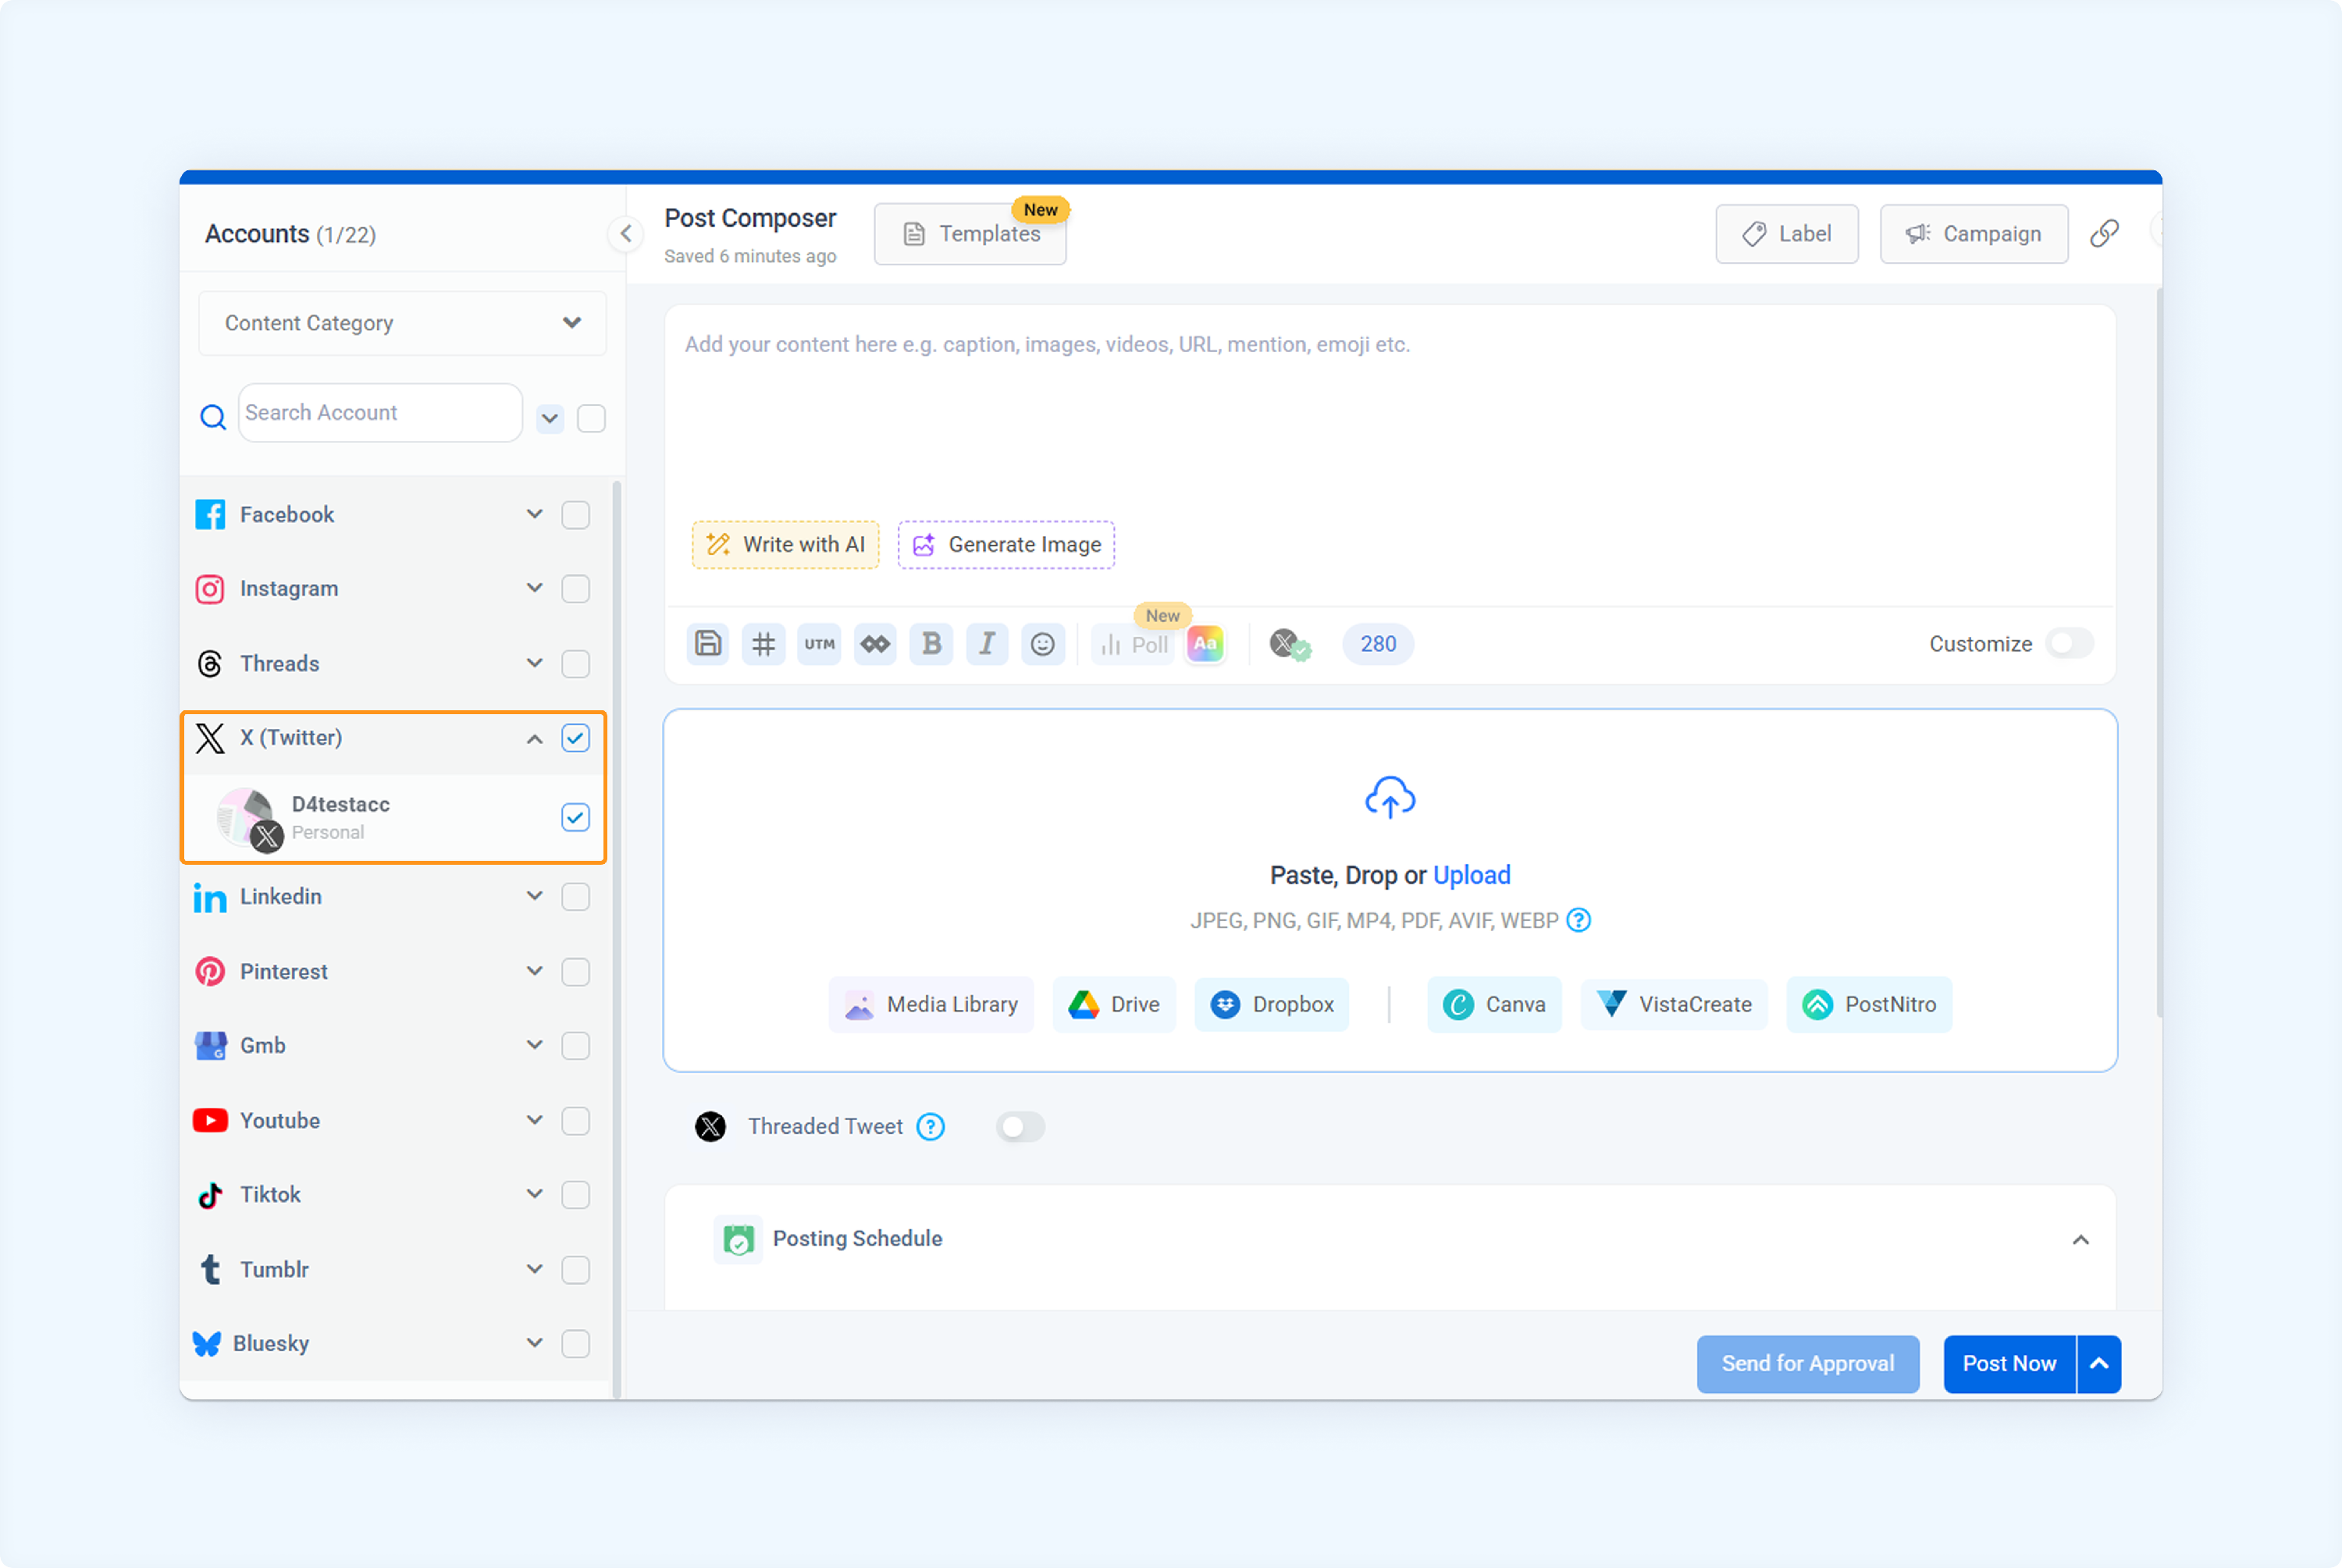Click the cloud upload icon
The width and height of the screenshot is (2342, 1568).
[1390, 797]
